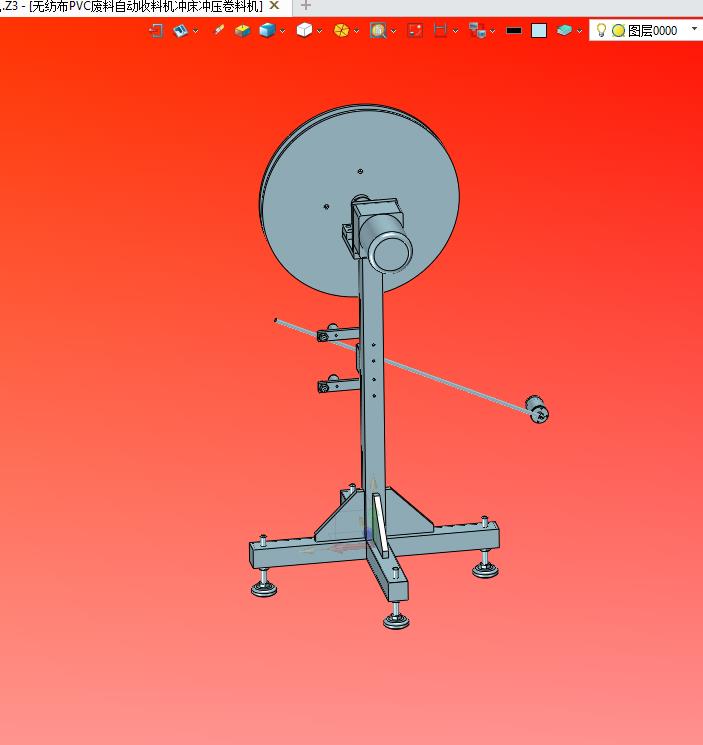Click the black line color swatch
703x745 pixels.
click(514, 30)
